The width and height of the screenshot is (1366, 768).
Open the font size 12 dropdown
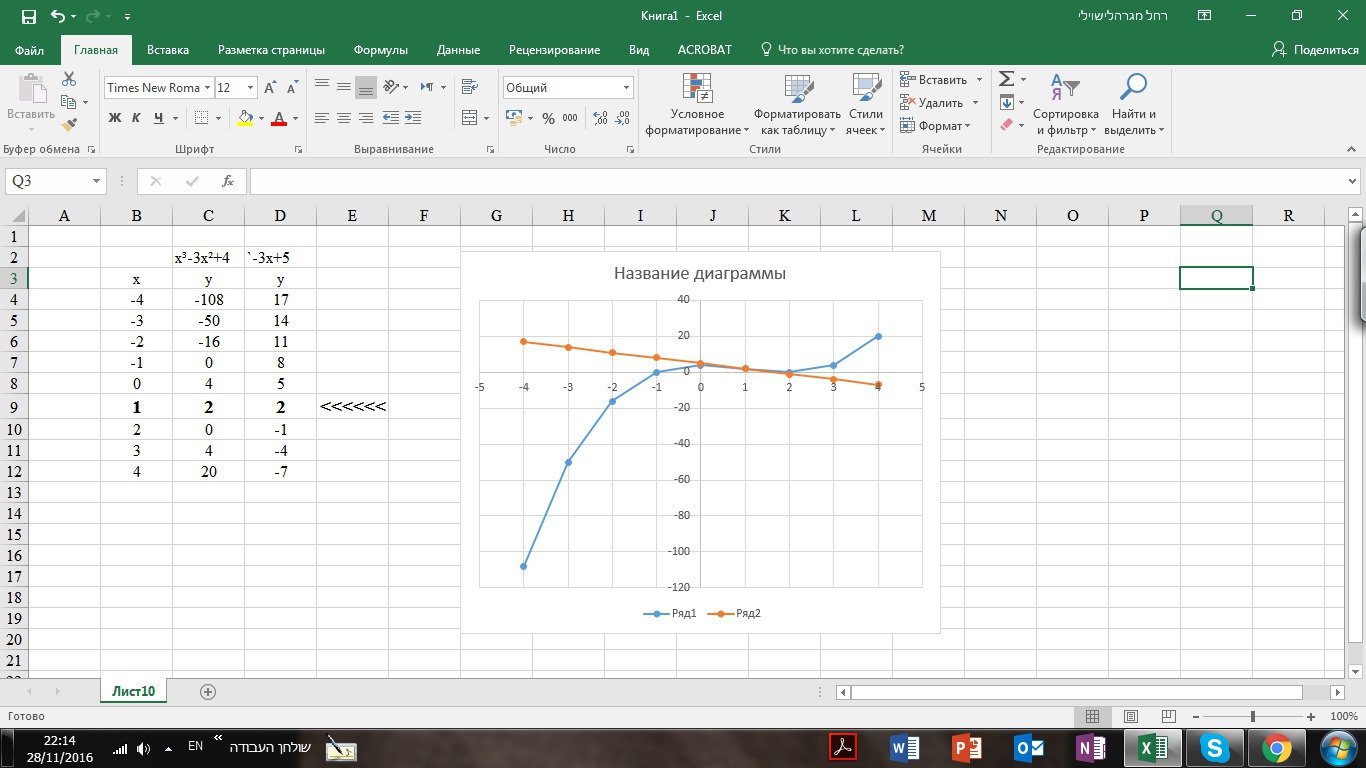[250, 88]
